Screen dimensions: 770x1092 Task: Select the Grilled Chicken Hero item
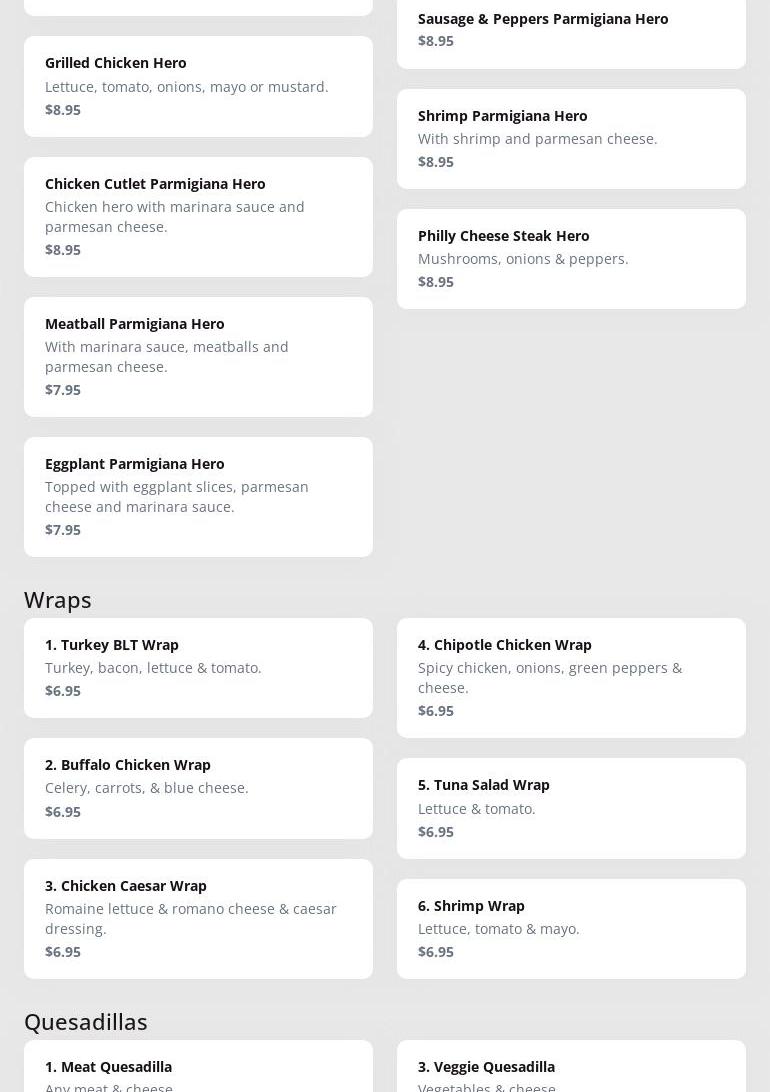[198, 86]
